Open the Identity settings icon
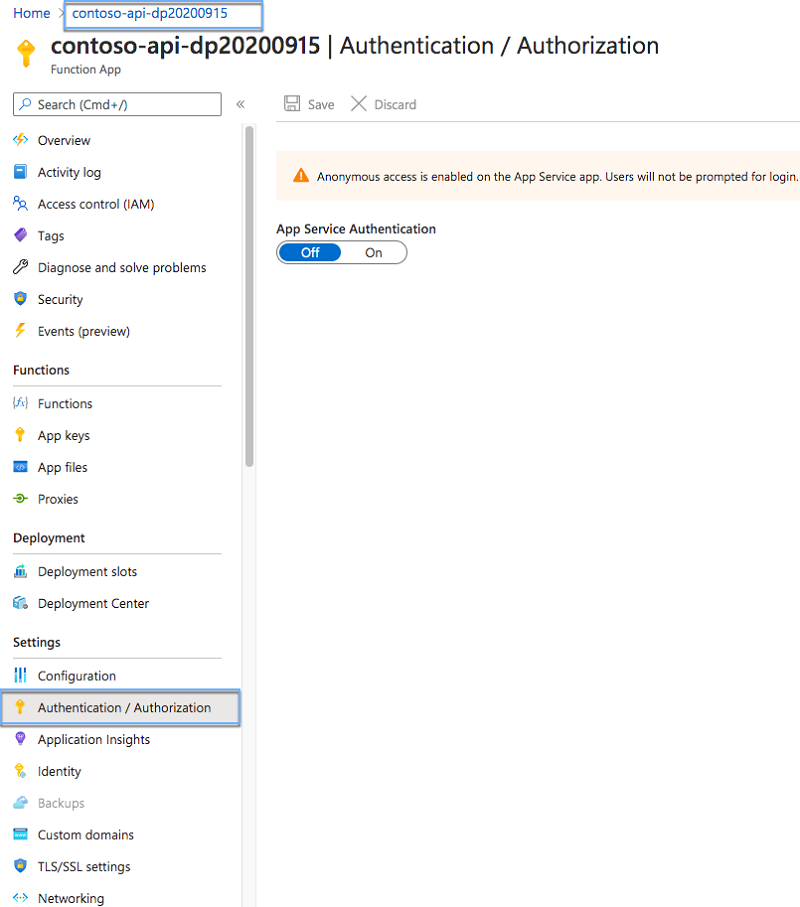800x907 pixels. click(x=22, y=771)
